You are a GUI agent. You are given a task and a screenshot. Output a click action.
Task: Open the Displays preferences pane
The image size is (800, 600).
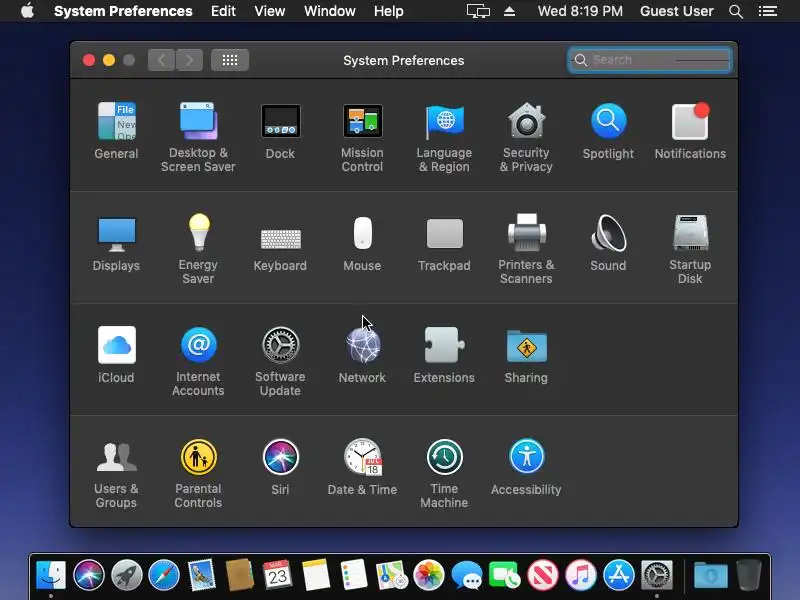[116, 243]
